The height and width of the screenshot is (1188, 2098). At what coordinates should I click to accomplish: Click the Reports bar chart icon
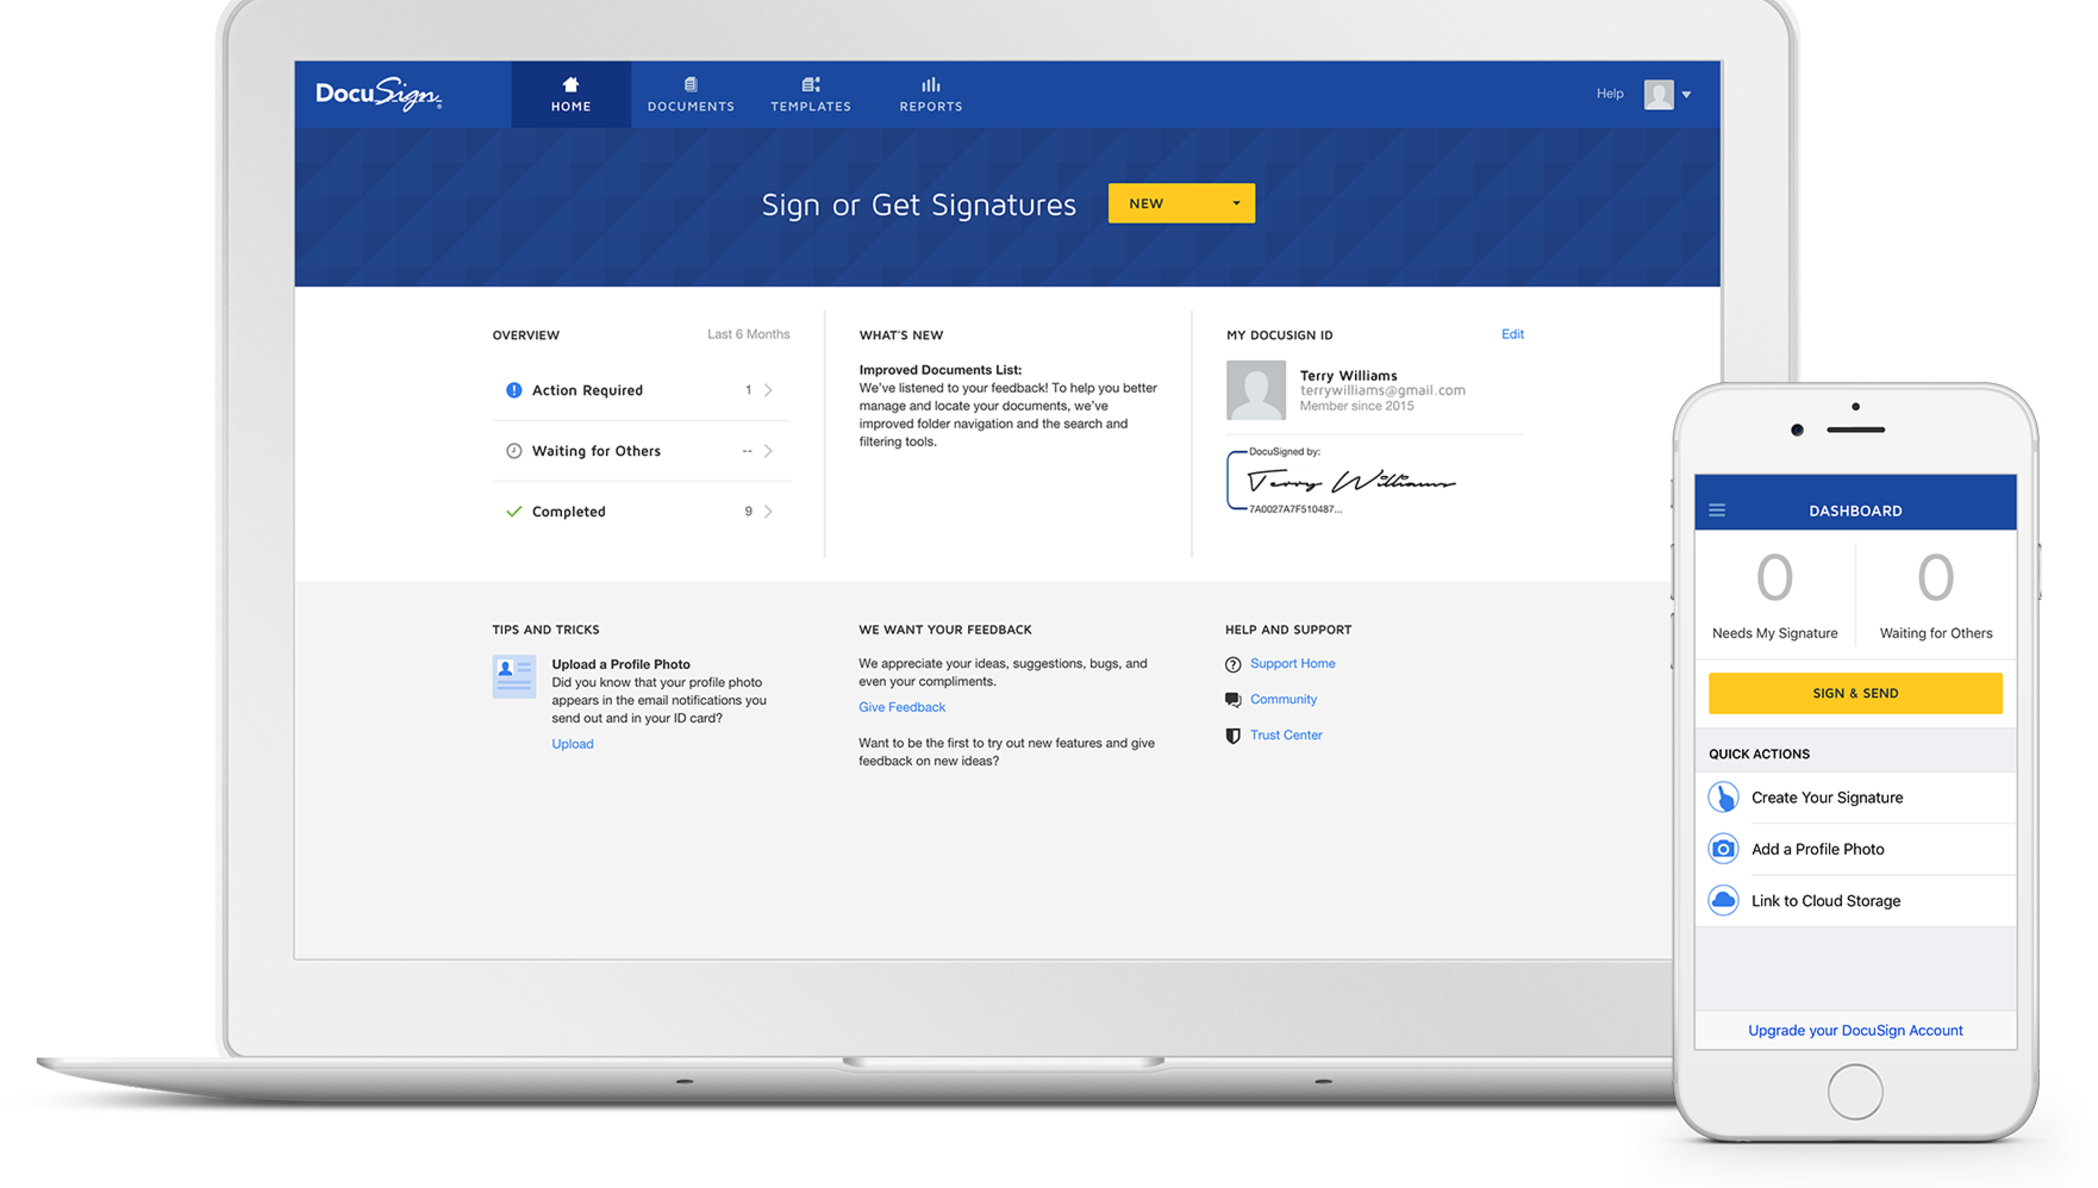pos(931,84)
